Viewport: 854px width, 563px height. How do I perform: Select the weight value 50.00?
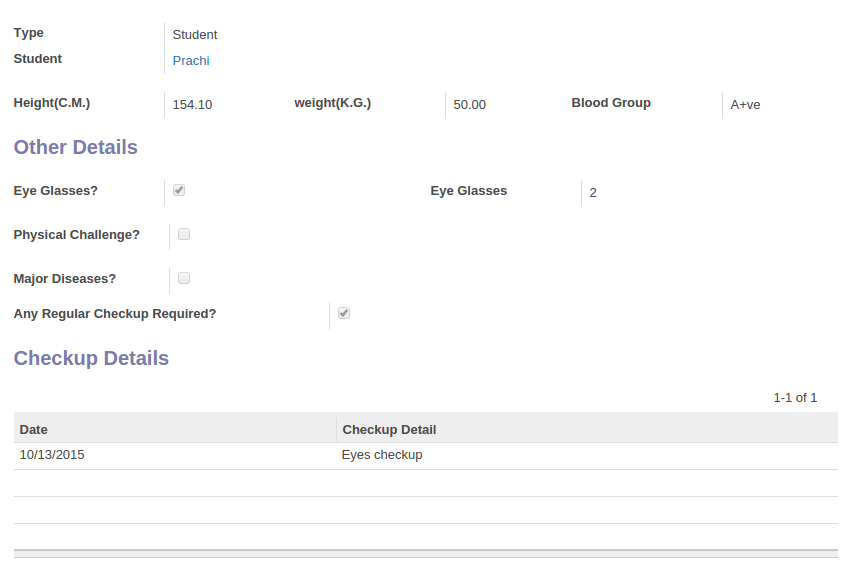[469, 105]
